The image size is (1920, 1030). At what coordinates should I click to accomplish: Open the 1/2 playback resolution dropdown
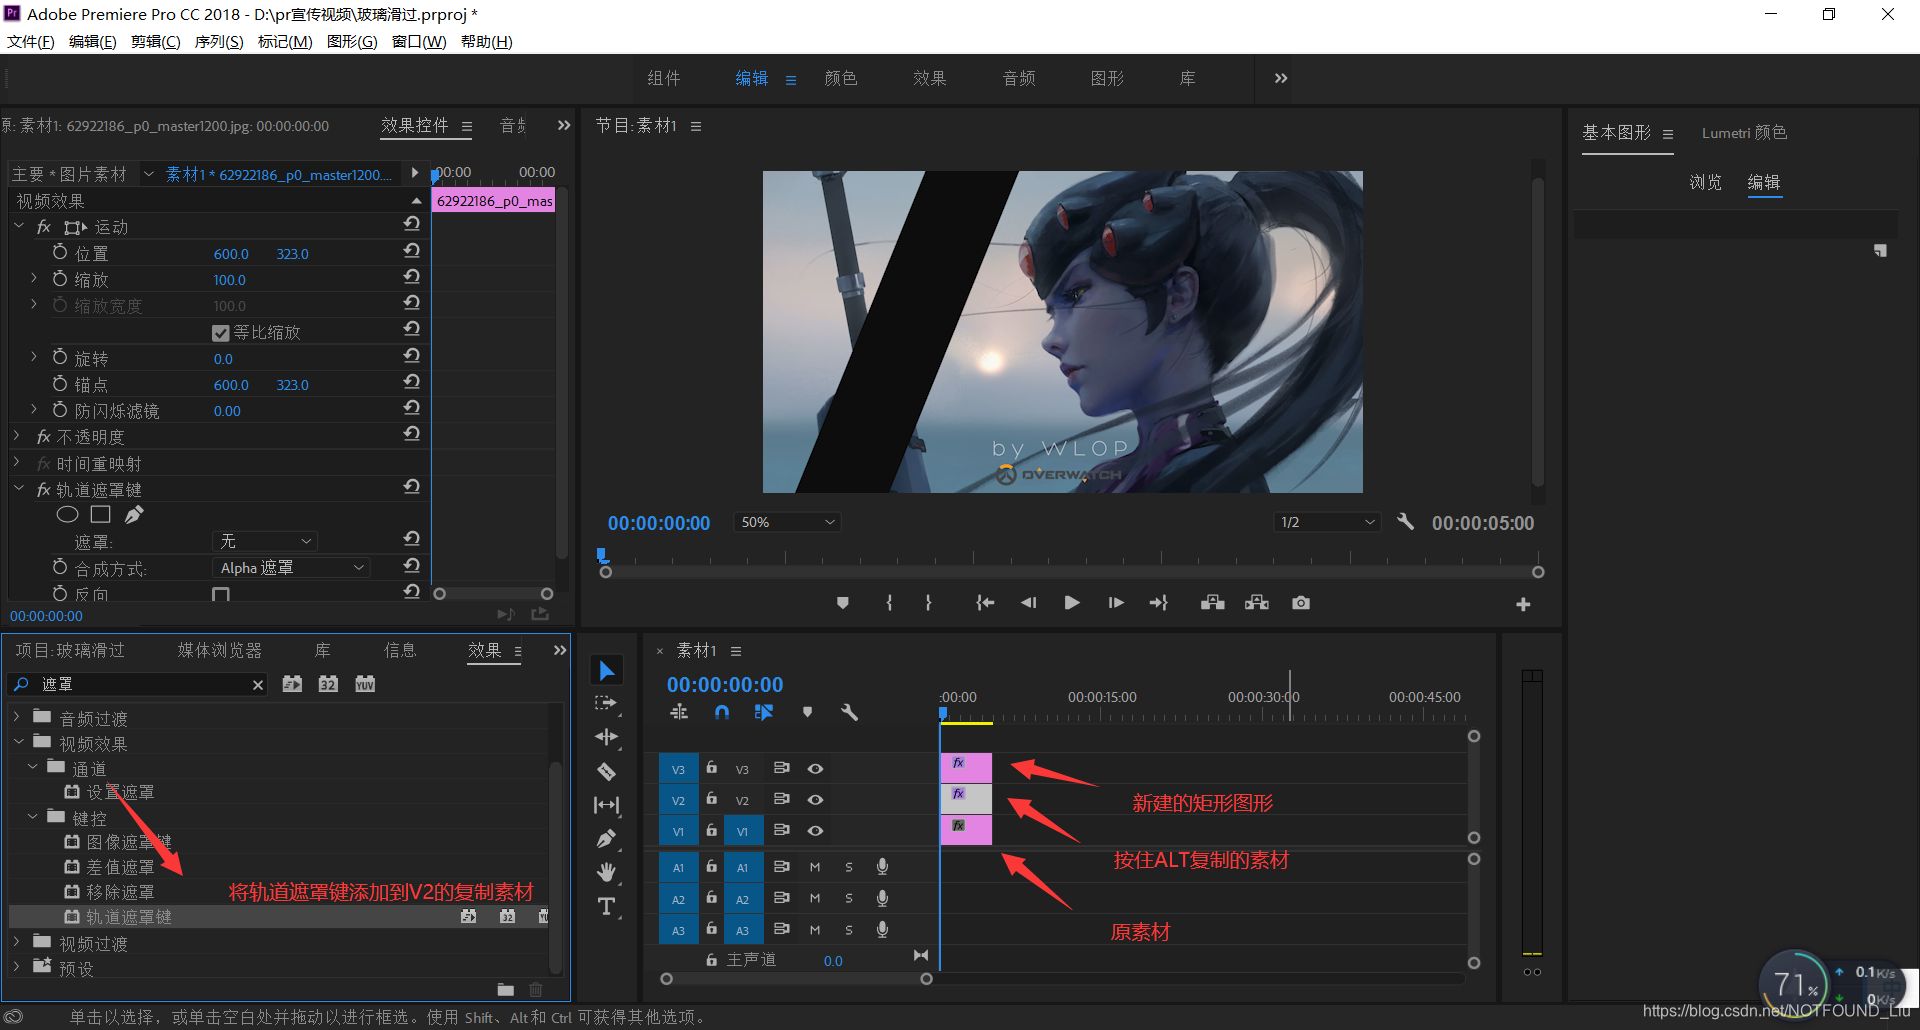[1327, 522]
